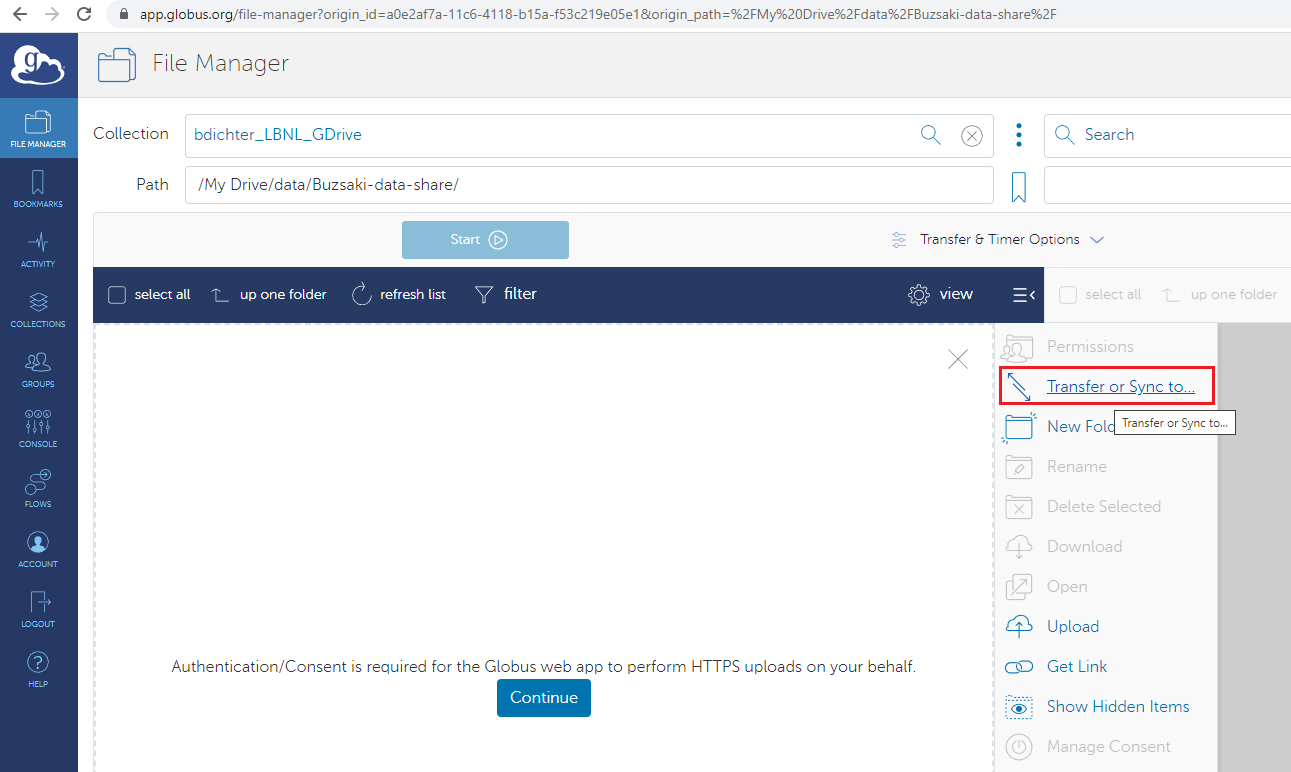This screenshot has height=772, width=1291.
Task: Open Flows in the sidebar
Action: point(38,488)
